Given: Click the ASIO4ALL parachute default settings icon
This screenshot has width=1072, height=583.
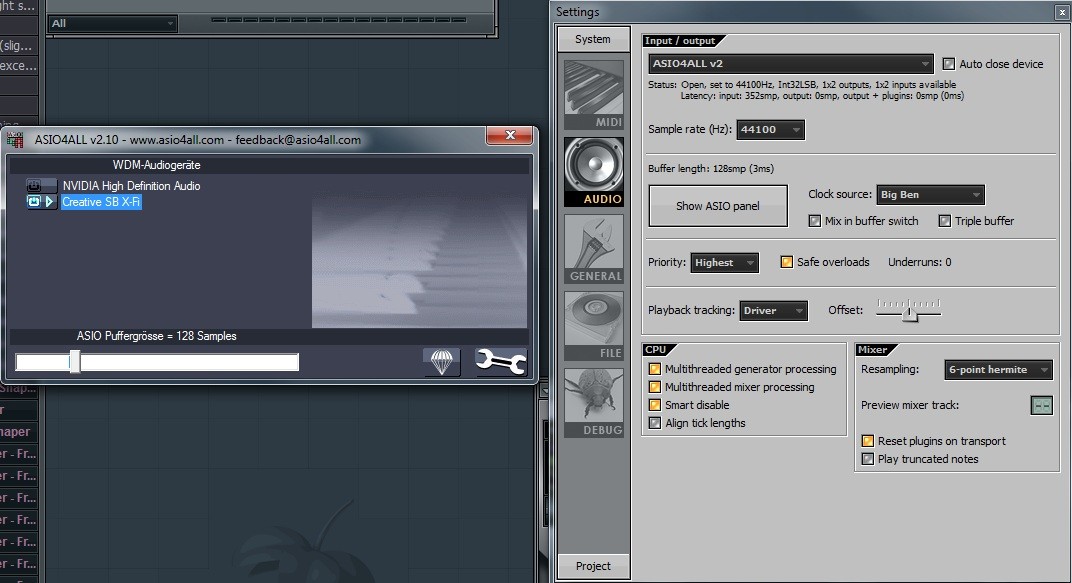Looking at the screenshot, I should coord(442,362).
